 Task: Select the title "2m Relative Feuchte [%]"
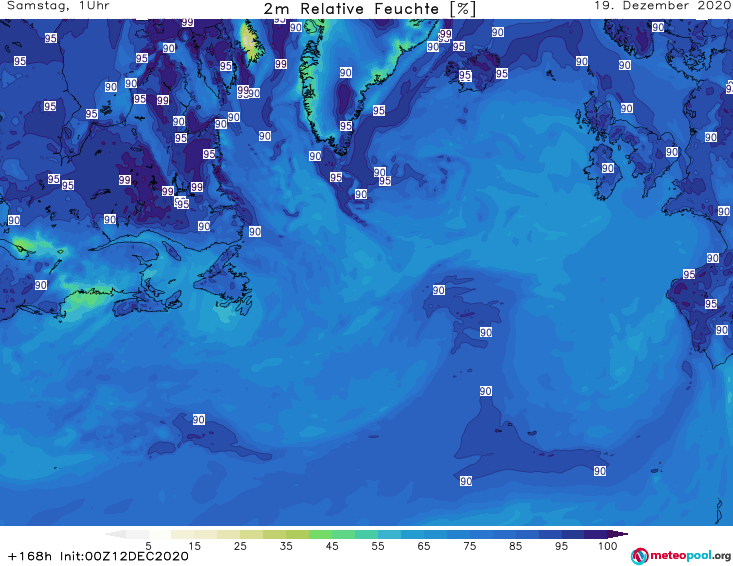point(369,9)
